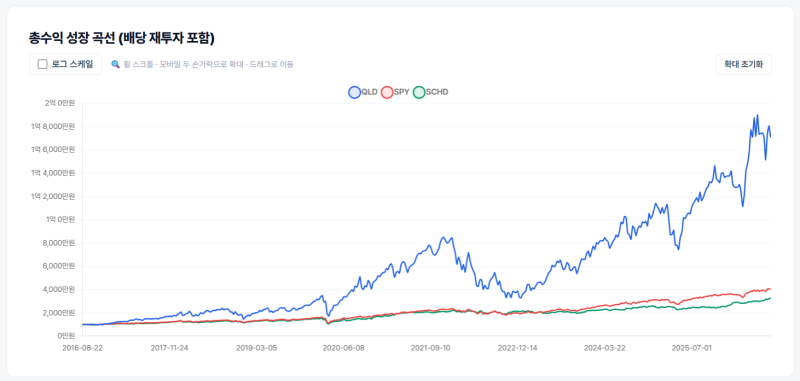The width and height of the screenshot is (800, 381).
Task: Click the 1억 2,000만원 y-axis label
Action: pyautogui.click(x=54, y=196)
